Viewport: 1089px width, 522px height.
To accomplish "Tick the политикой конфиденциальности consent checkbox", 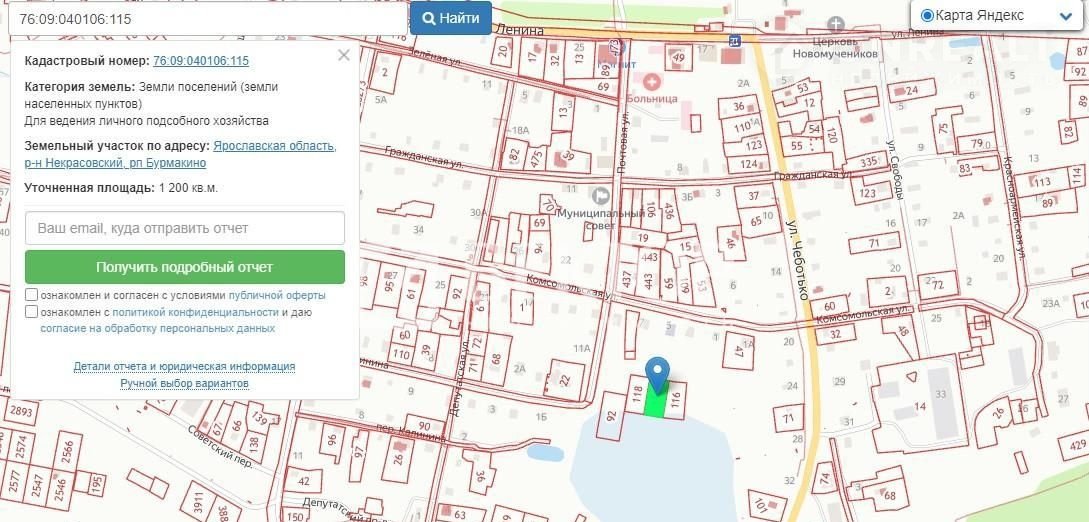I will [x=32, y=312].
